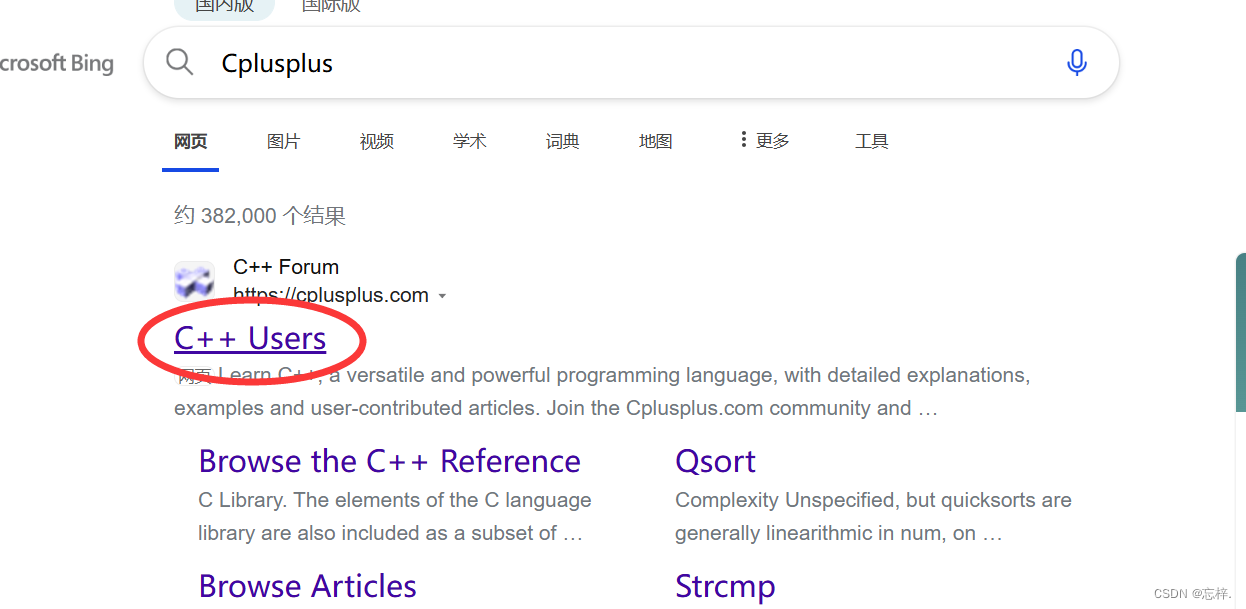Open the Strcmp sublink
The width and height of the screenshot is (1246, 609).
pos(725,586)
